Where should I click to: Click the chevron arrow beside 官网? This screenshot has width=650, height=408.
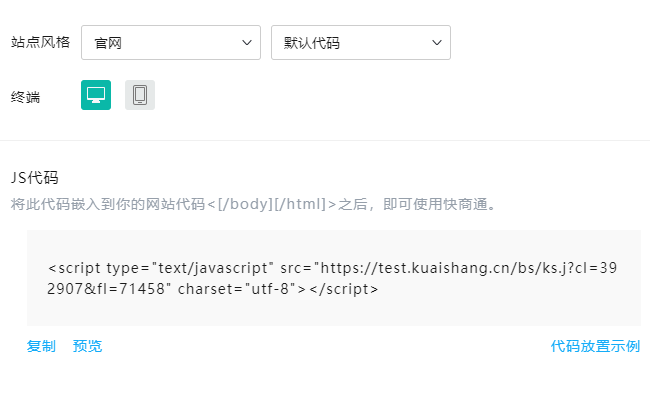pyautogui.click(x=247, y=43)
